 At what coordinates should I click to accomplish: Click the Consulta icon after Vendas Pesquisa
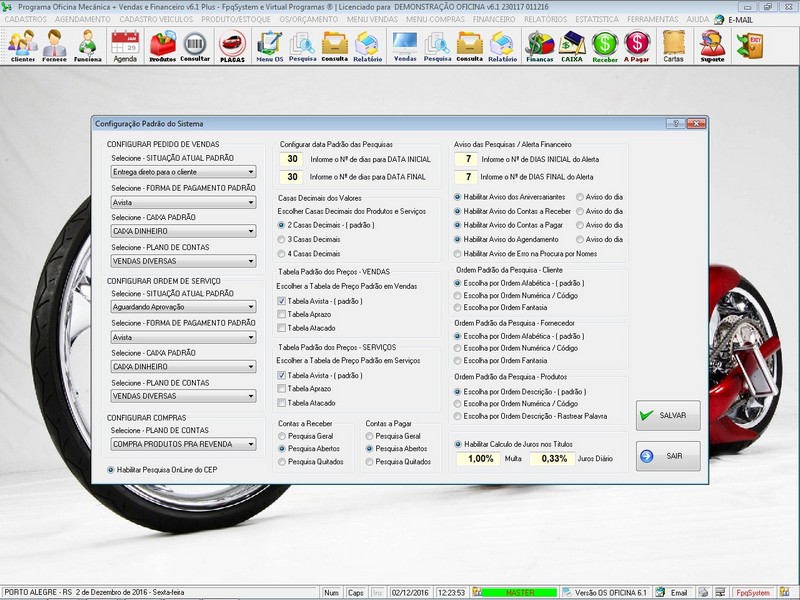point(469,45)
